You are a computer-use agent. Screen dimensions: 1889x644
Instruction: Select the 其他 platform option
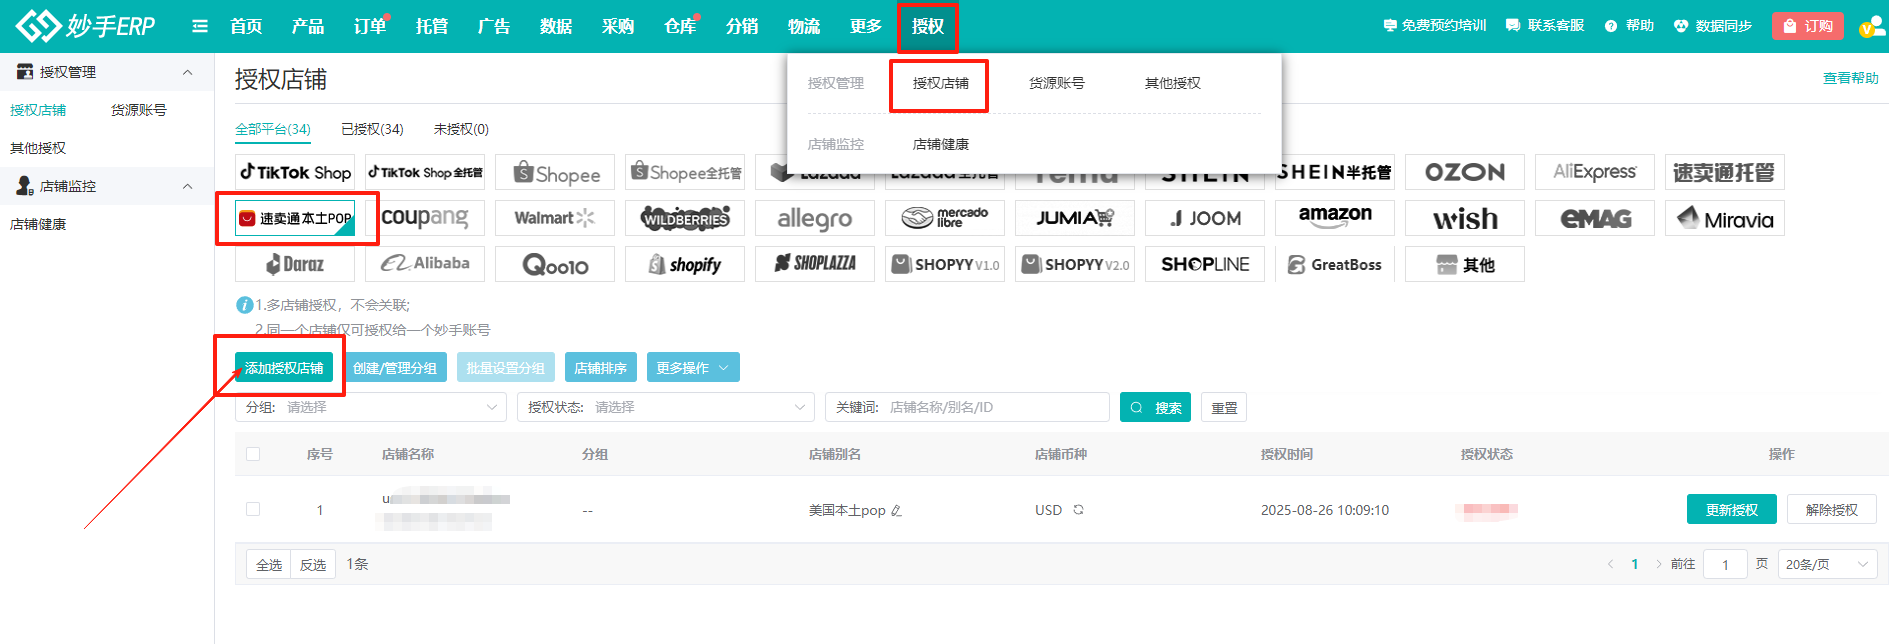pyautogui.click(x=1465, y=264)
